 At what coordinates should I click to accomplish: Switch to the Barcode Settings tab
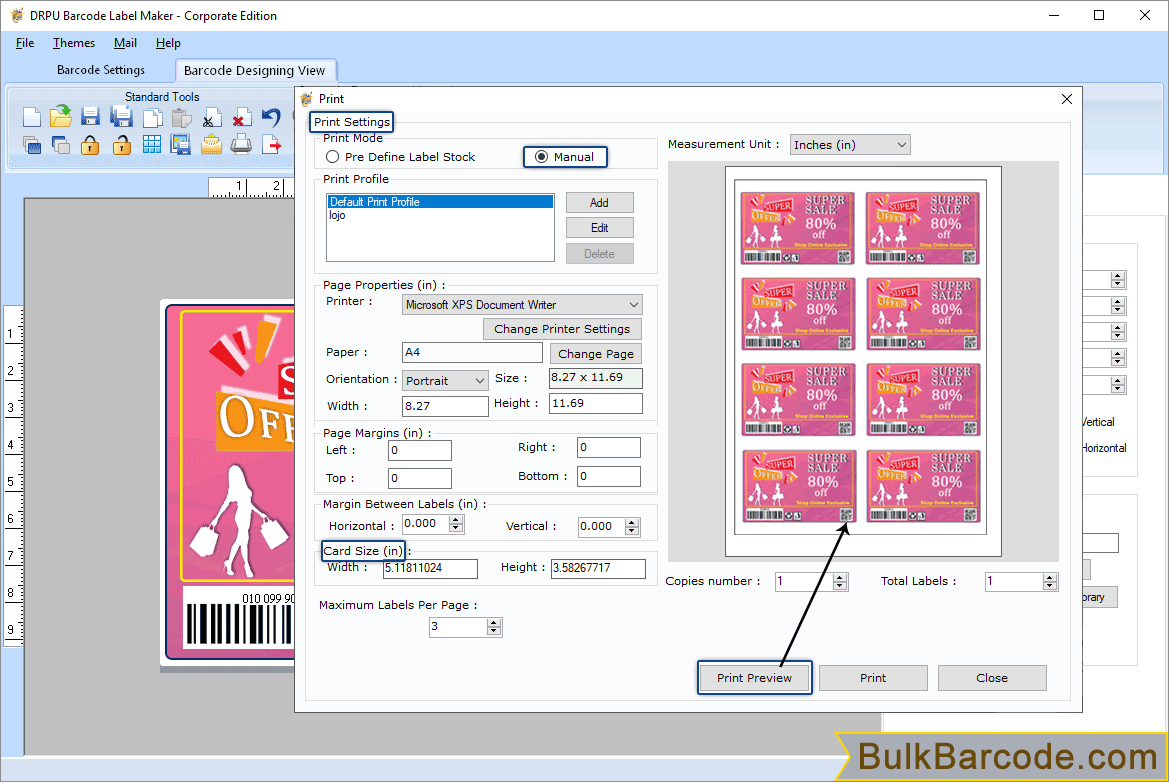pos(101,70)
